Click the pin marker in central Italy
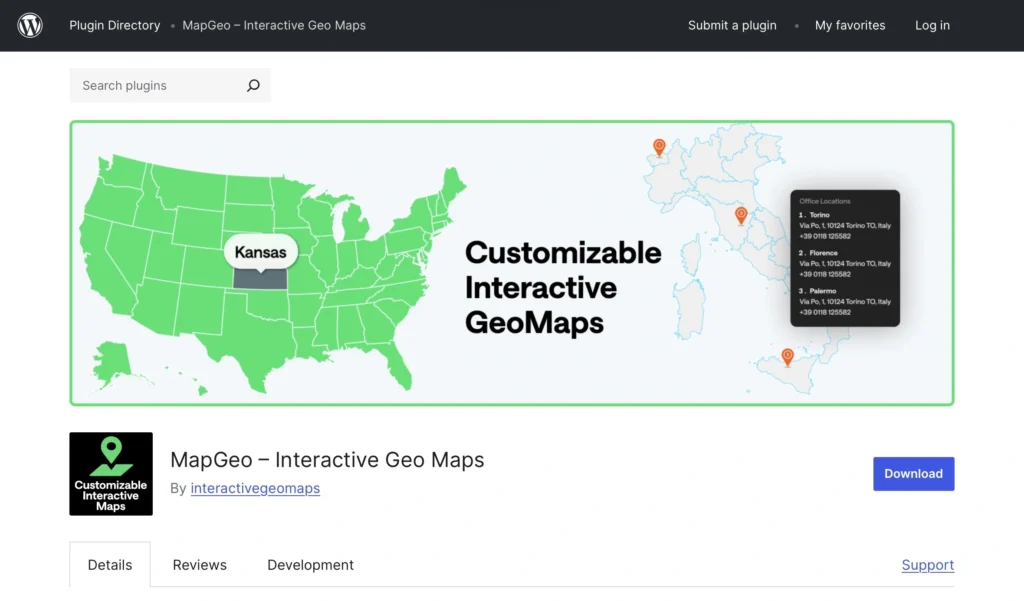 coord(741,214)
